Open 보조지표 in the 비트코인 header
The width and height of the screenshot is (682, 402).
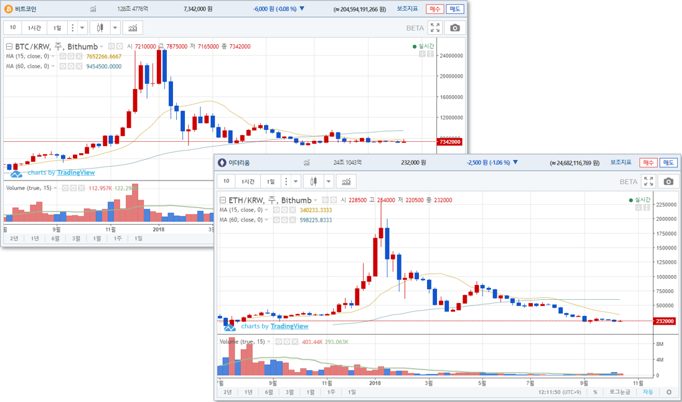pos(408,9)
